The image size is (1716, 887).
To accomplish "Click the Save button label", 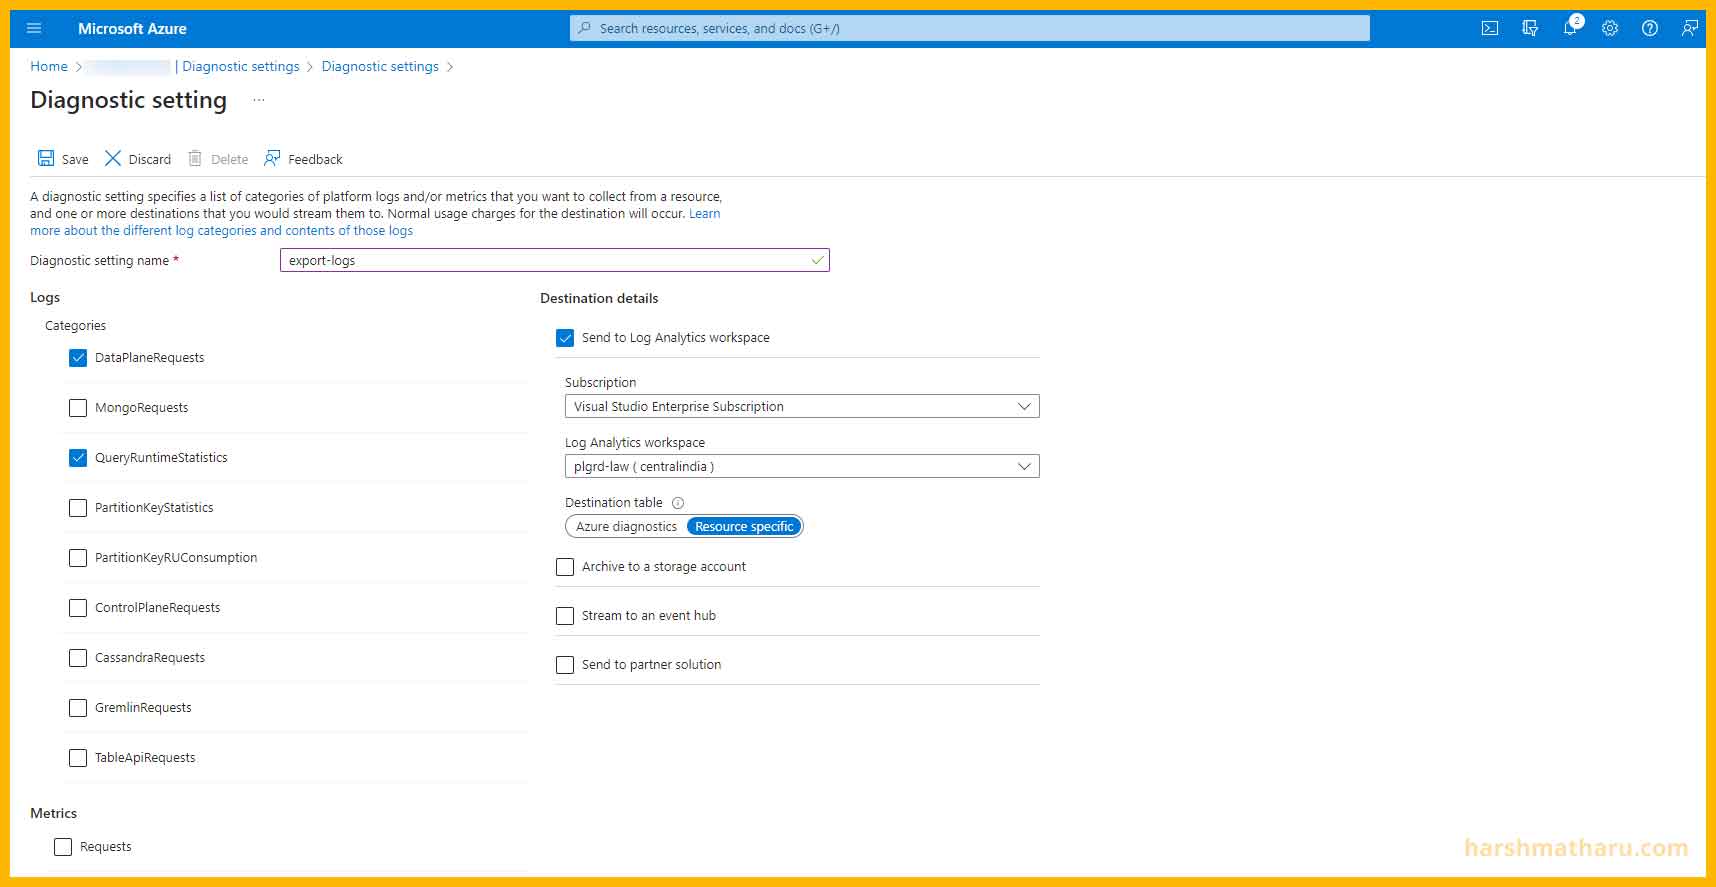I will [x=75, y=159].
